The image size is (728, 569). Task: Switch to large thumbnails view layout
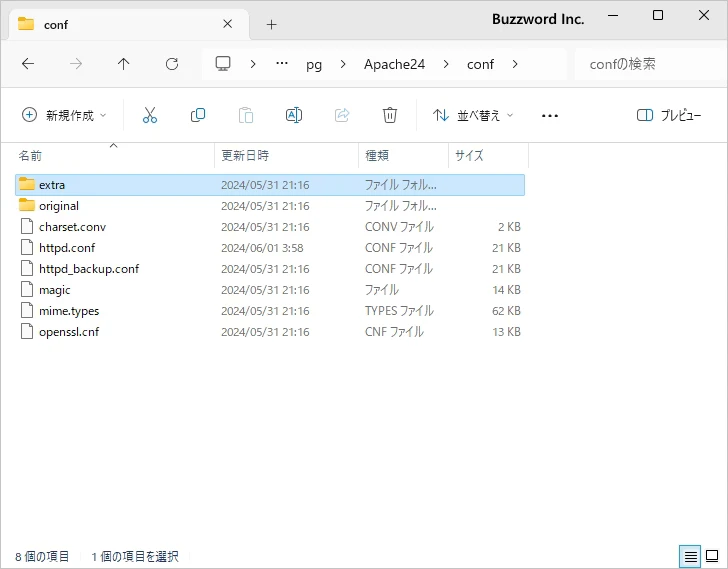(x=712, y=556)
